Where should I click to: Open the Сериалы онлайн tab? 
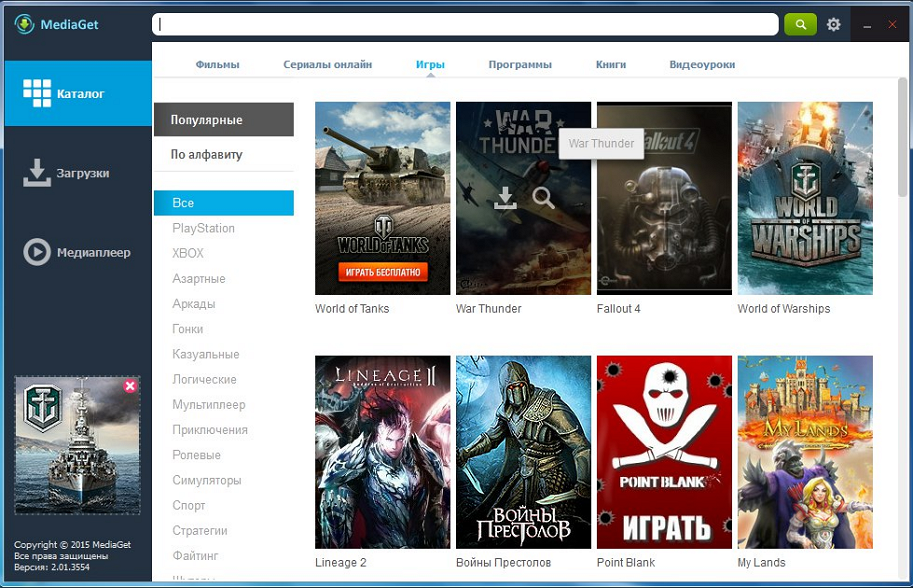[x=327, y=65]
